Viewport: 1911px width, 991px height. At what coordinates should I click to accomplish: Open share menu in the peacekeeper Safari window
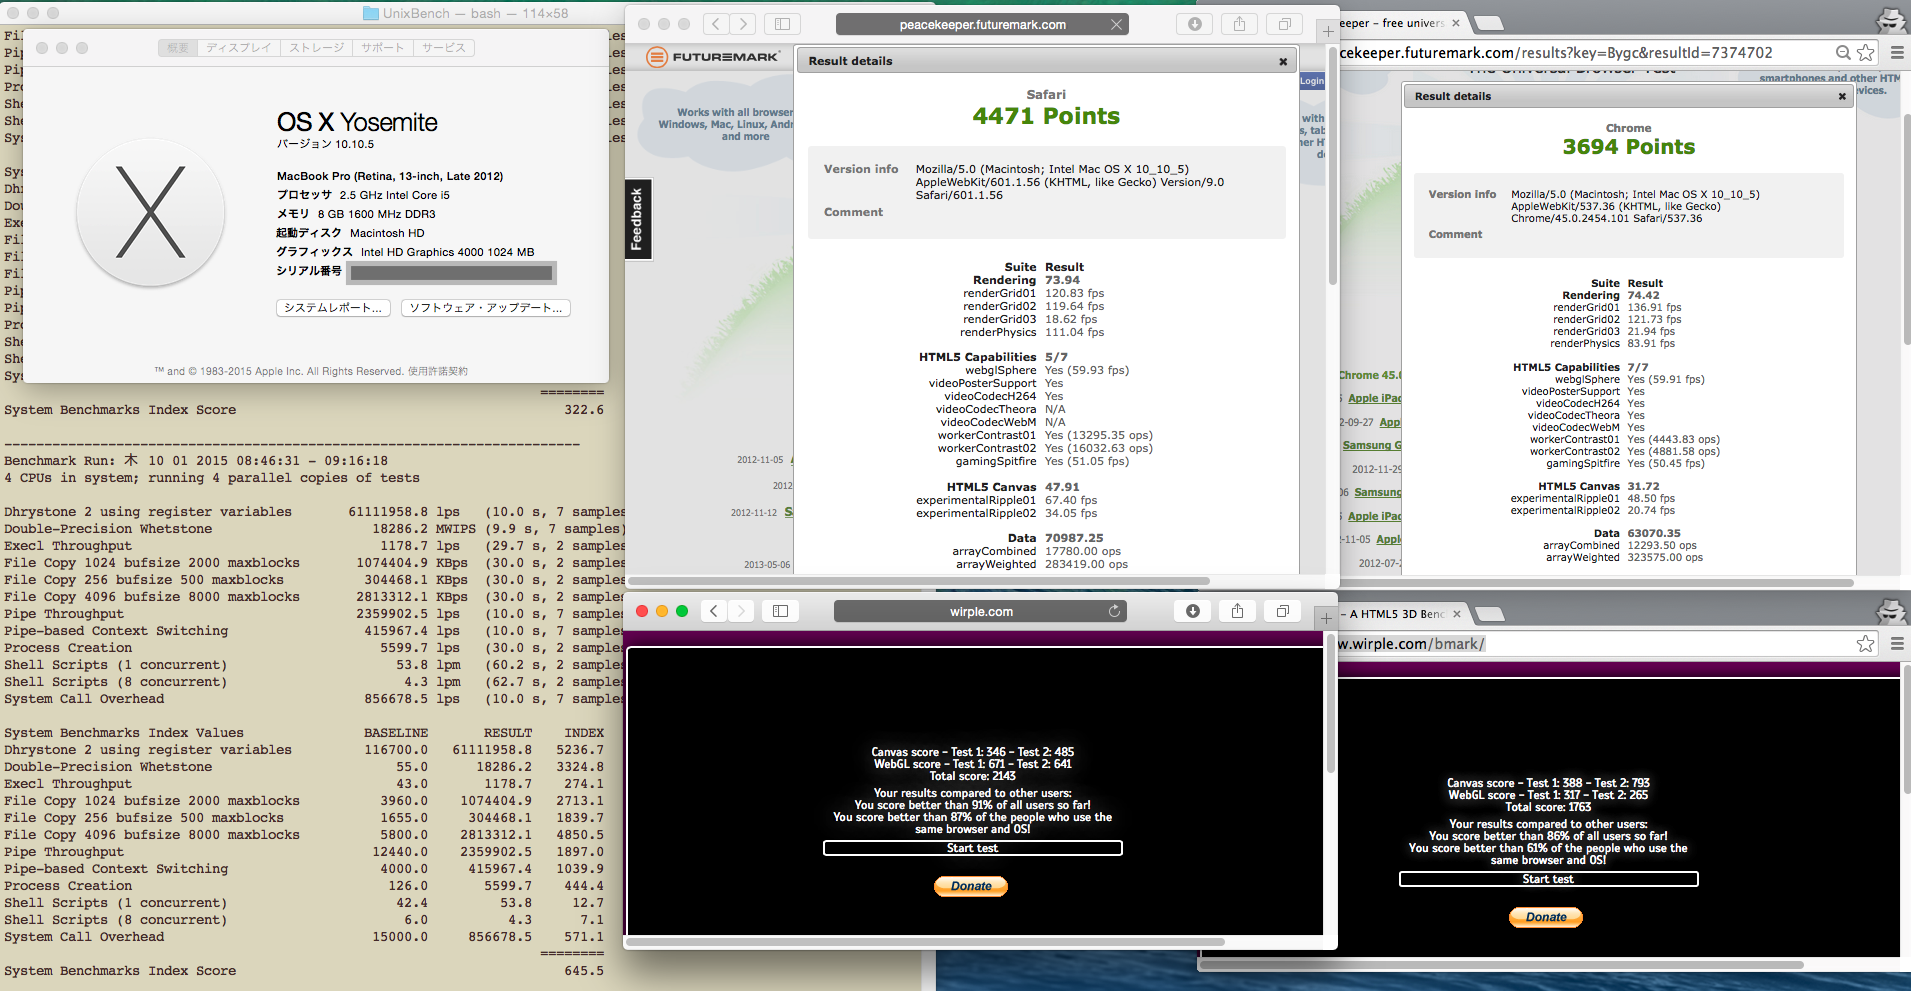click(1239, 24)
